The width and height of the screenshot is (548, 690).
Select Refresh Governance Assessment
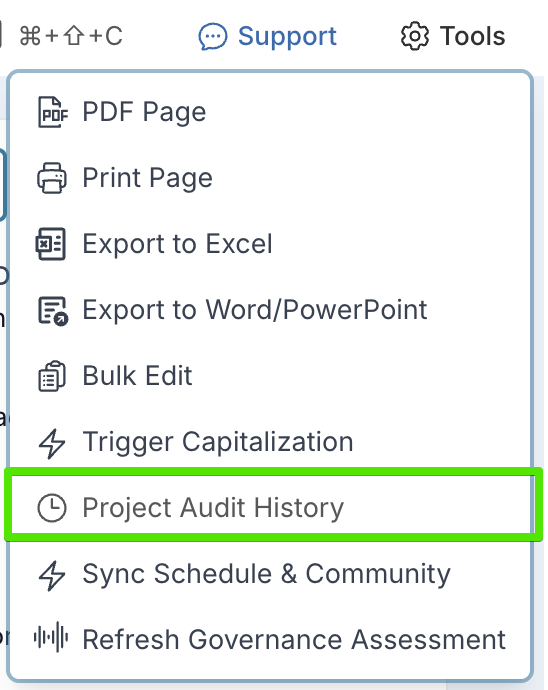(270, 639)
